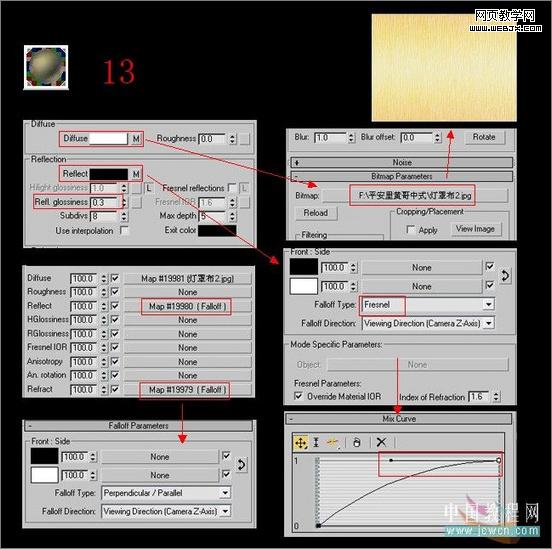Select the Scale Point tool in Mix Curve
This screenshot has height=549, width=552.
(316, 442)
